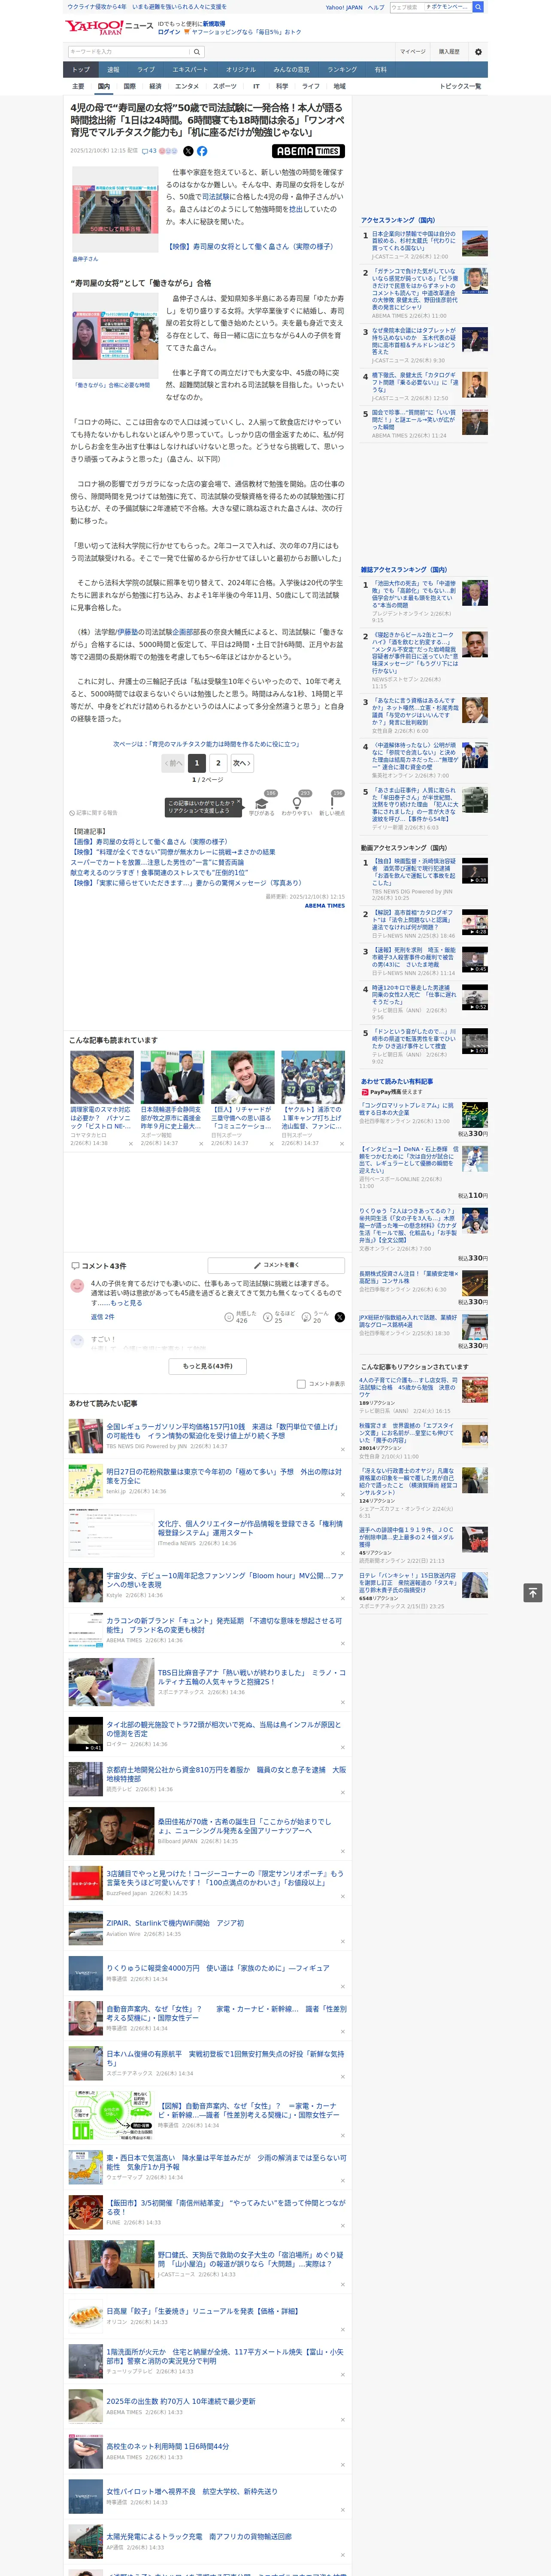Click the ヘルプ link
This screenshot has width=551, height=2576.
pos(376,7)
